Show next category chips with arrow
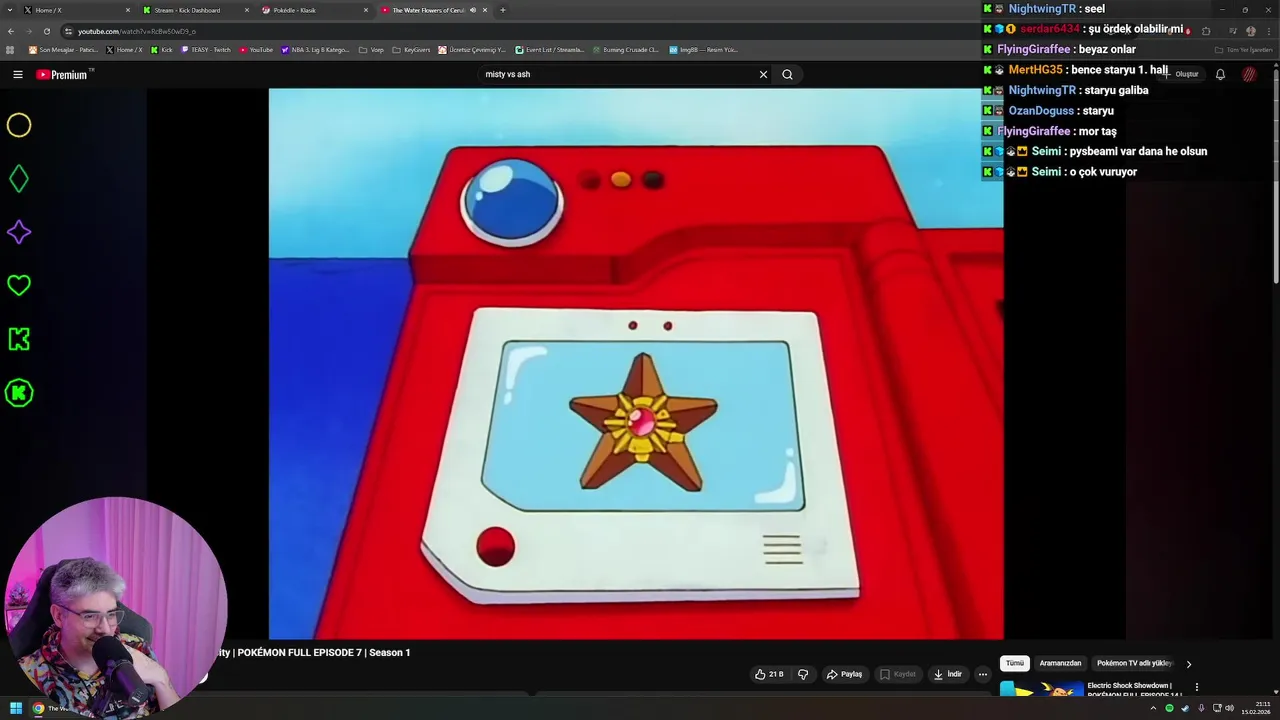1280x720 pixels. pos(1188,663)
